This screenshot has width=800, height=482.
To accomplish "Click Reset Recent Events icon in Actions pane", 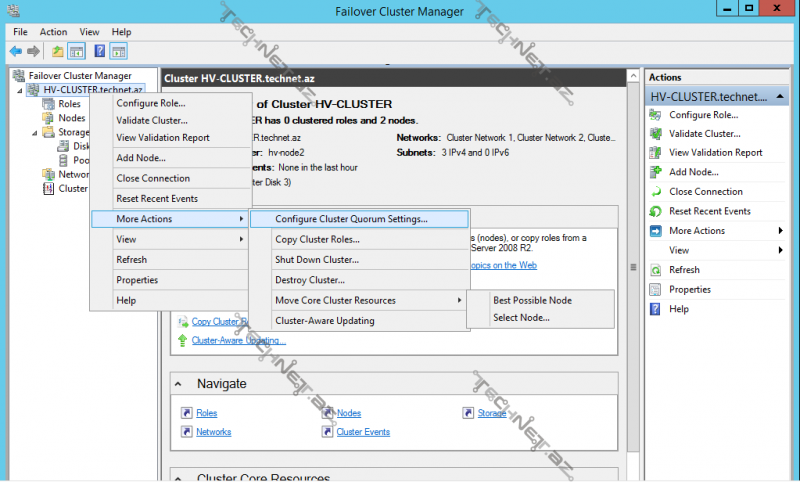I will coord(656,211).
